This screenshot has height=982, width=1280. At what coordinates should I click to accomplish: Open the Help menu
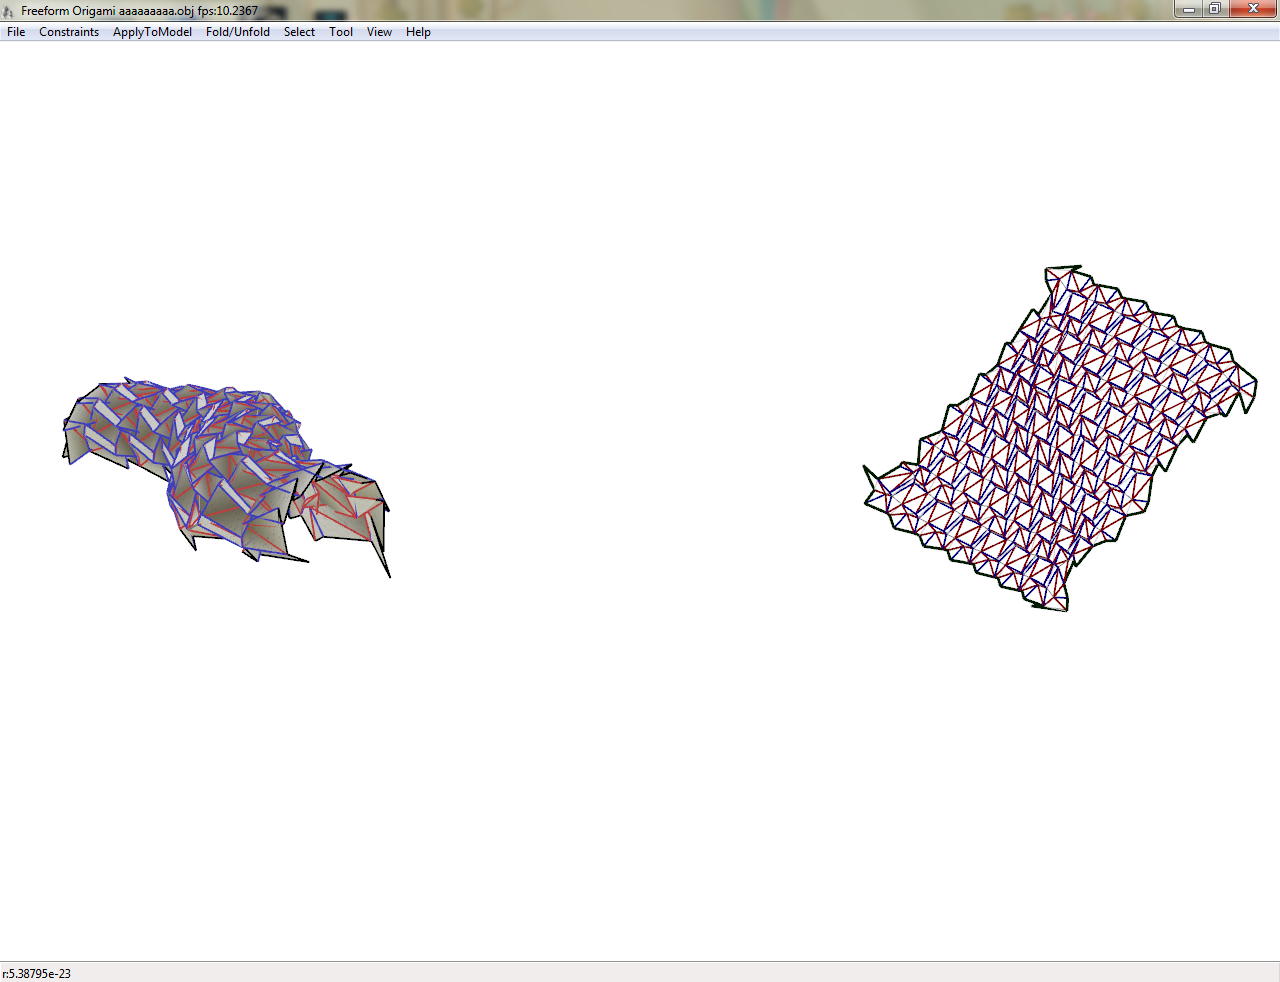click(418, 32)
